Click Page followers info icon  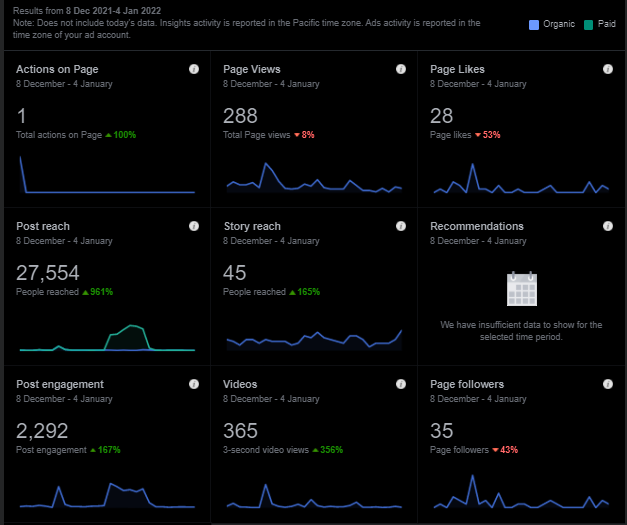click(608, 383)
